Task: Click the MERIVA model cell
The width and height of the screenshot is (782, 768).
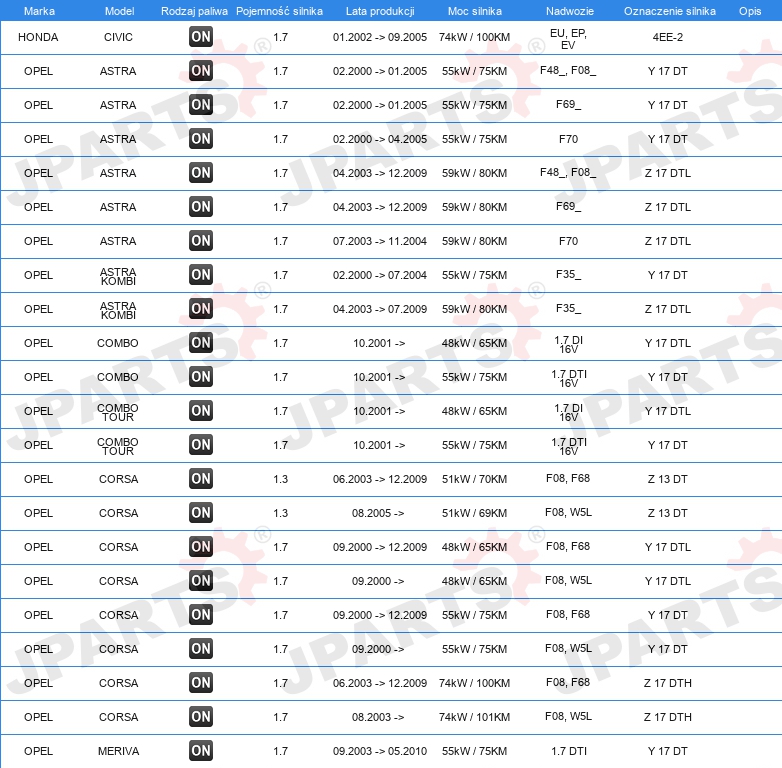Action: coord(118,751)
